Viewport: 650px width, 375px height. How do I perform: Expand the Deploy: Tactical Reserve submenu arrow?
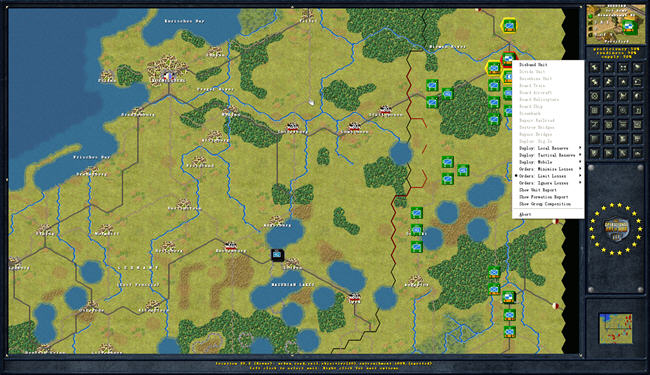pos(580,155)
